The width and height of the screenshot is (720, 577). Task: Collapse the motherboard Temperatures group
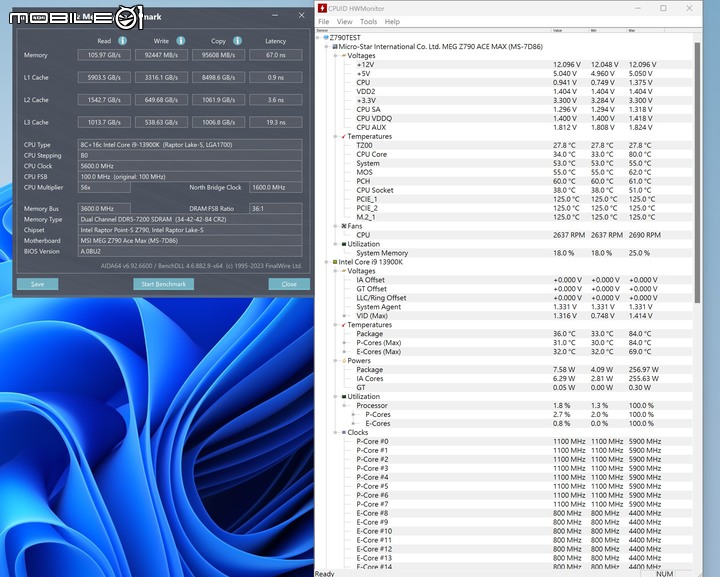click(x=336, y=136)
